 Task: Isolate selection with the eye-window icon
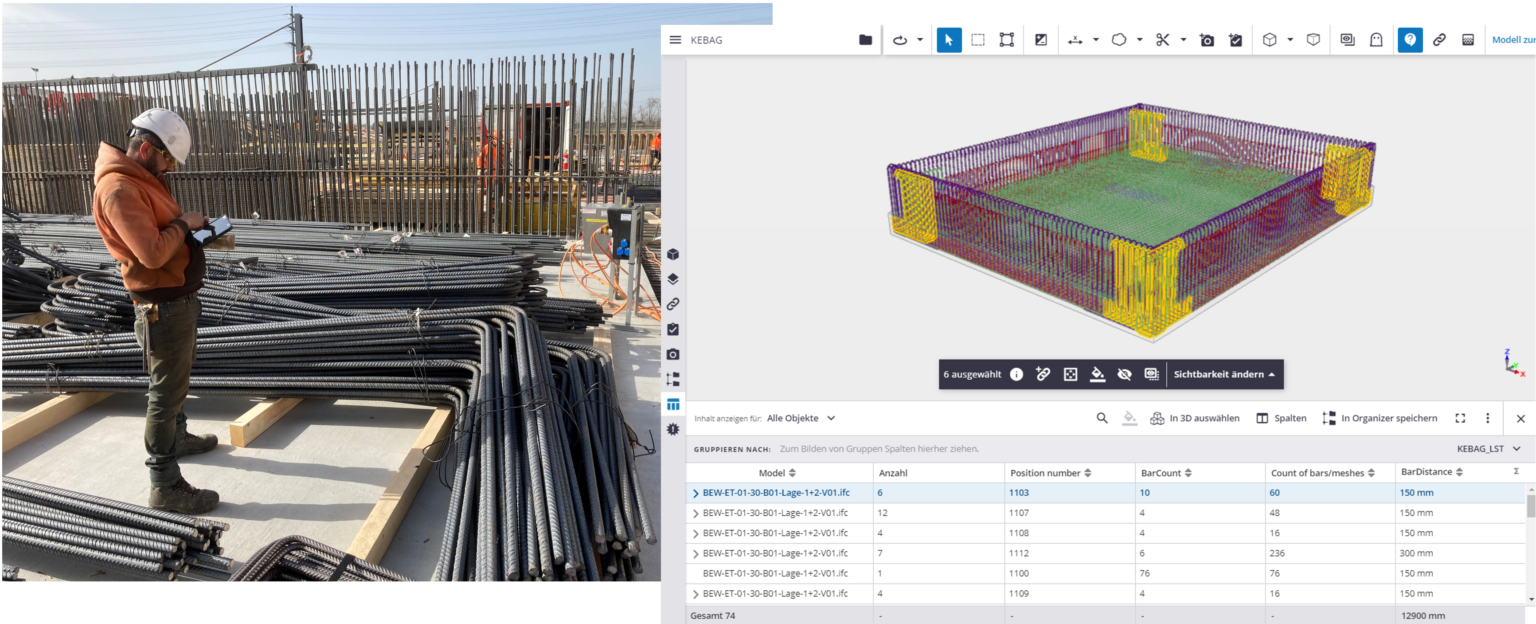click(1151, 374)
